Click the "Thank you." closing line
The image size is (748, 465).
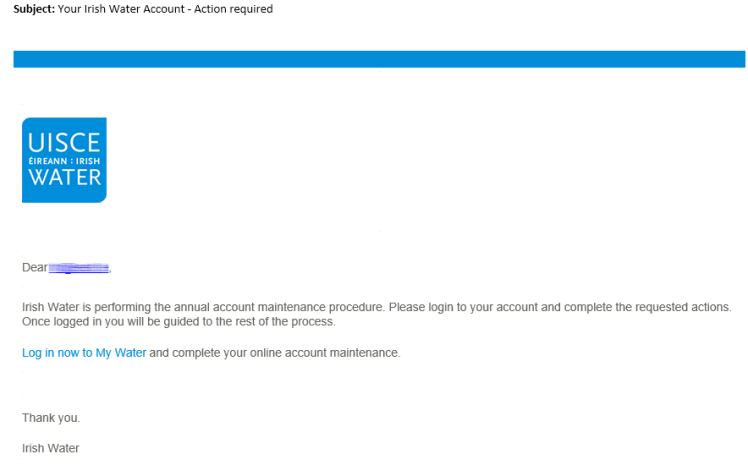[x=51, y=418]
